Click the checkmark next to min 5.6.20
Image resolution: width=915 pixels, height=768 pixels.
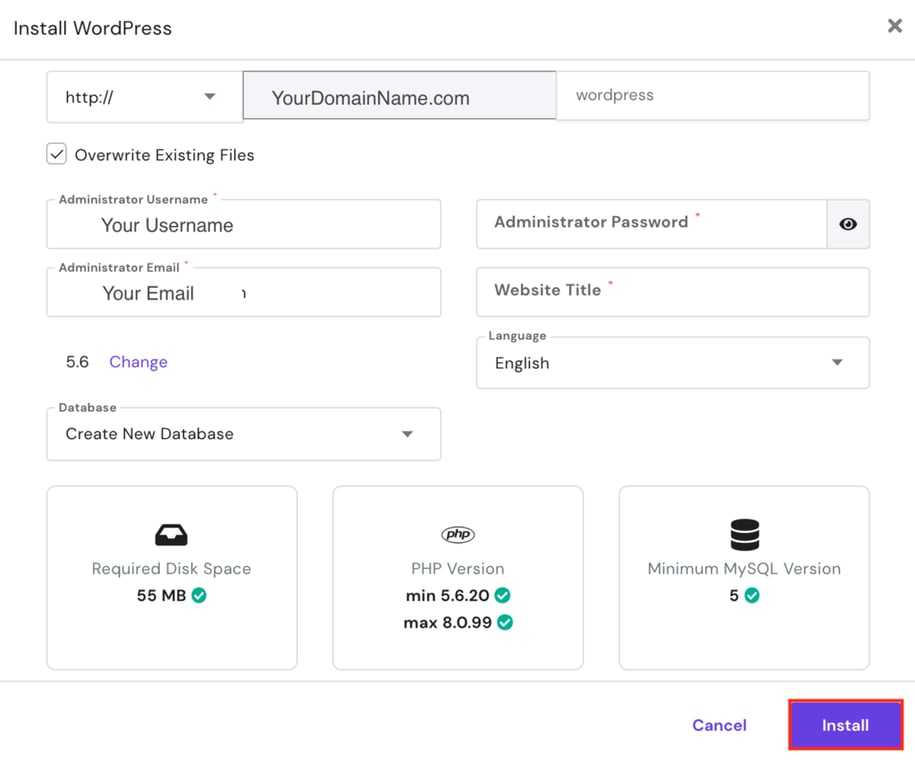[x=503, y=595]
